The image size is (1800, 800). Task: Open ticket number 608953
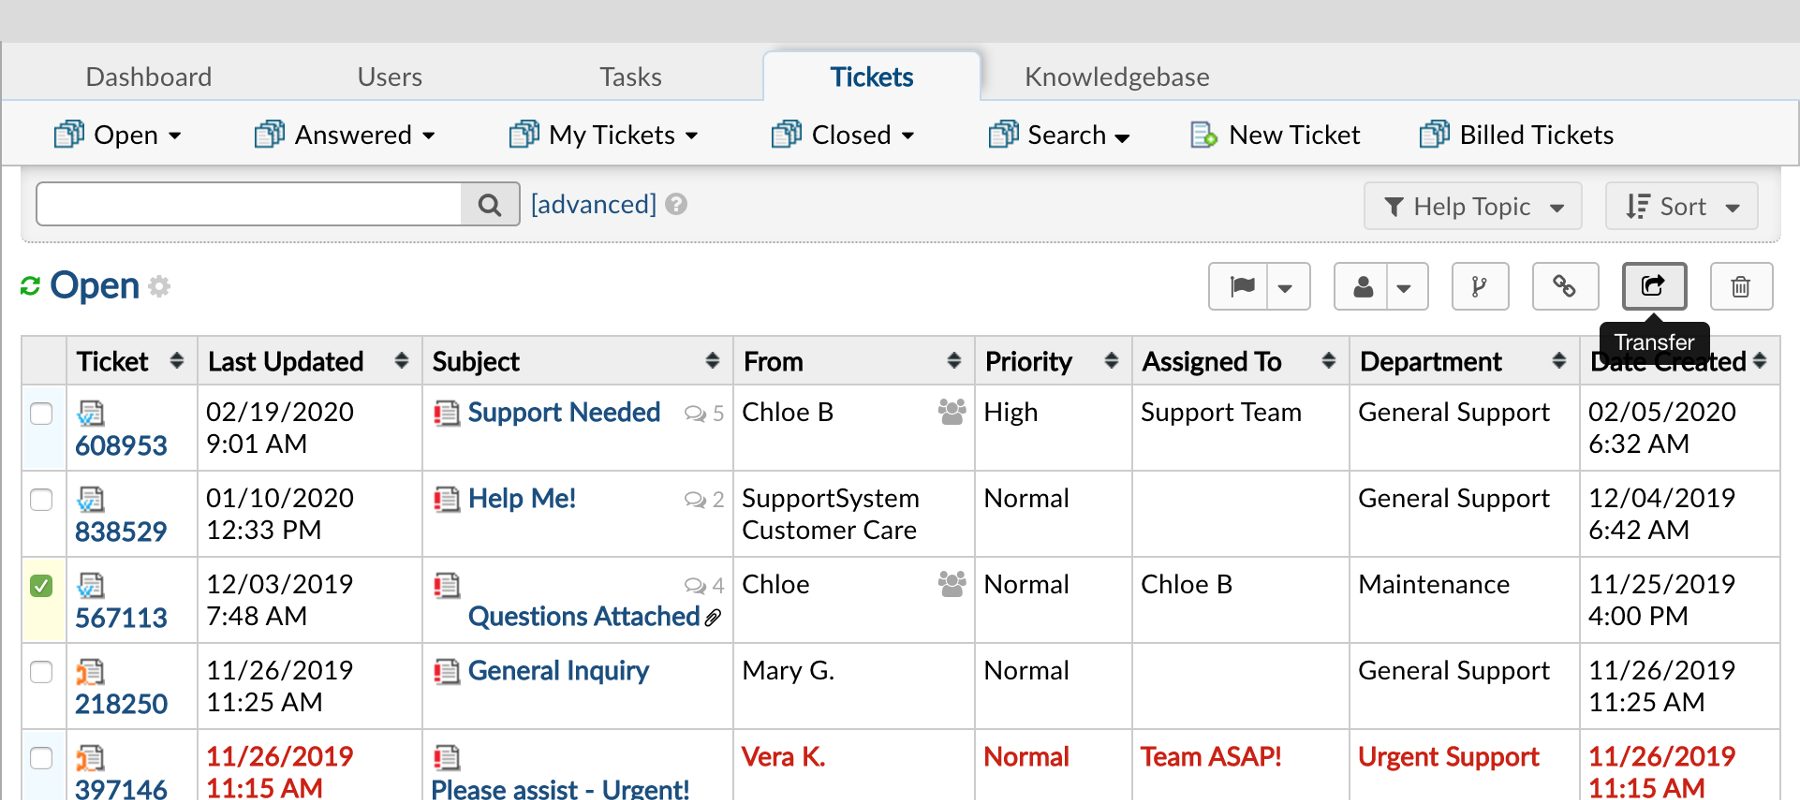[x=121, y=446]
